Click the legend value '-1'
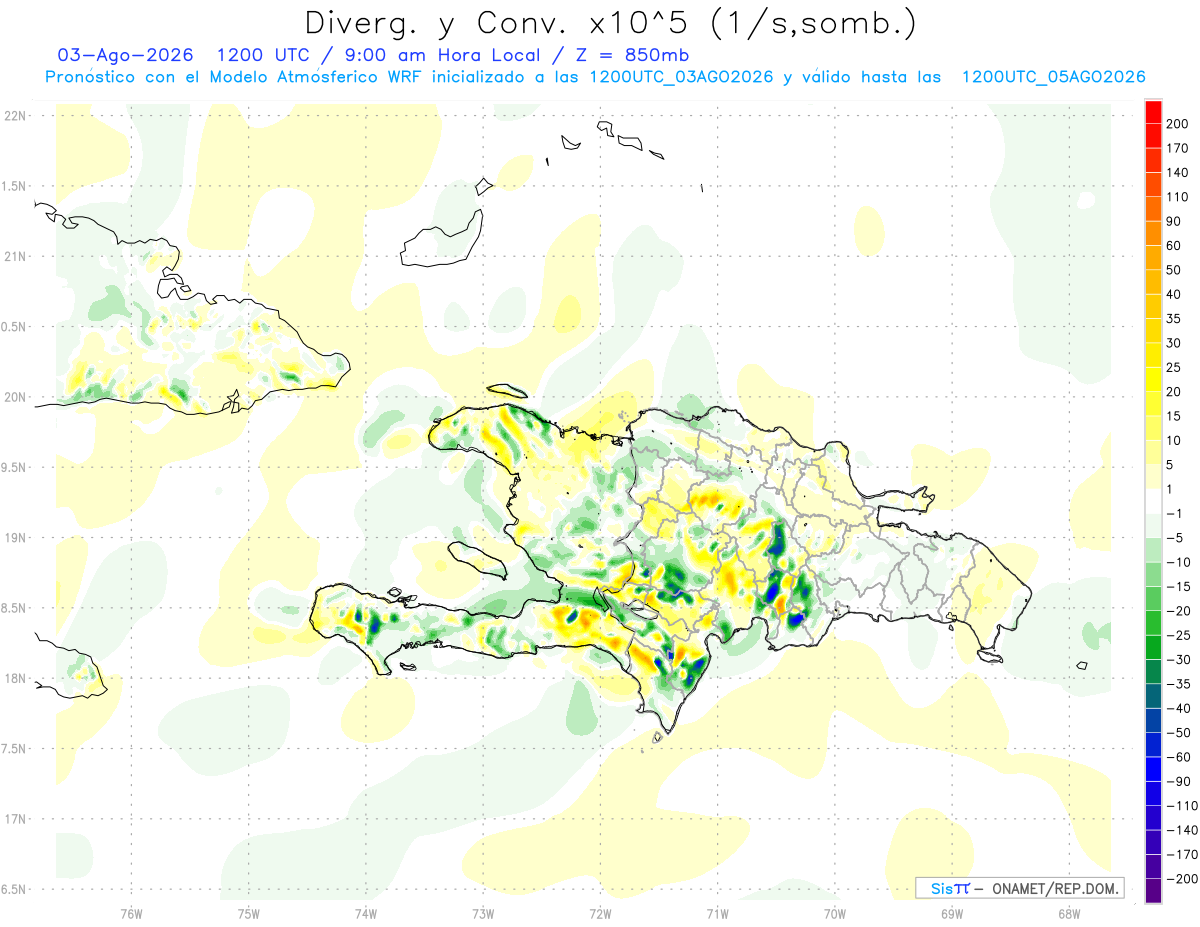This screenshot has height=927, width=1200. [1174, 513]
